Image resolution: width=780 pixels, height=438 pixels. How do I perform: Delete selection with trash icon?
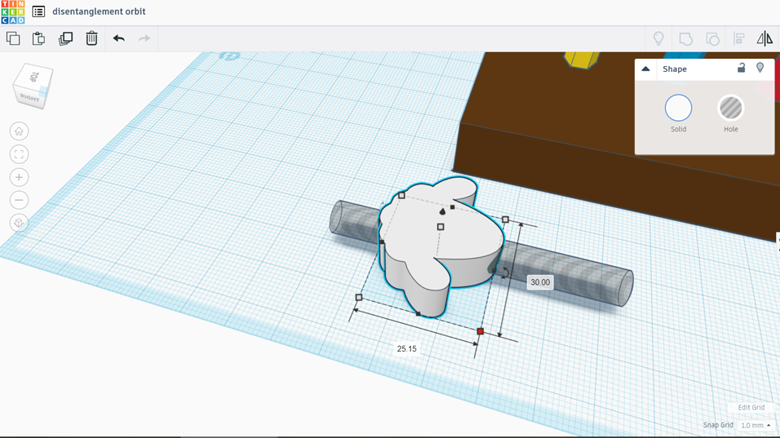[x=92, y=38]
